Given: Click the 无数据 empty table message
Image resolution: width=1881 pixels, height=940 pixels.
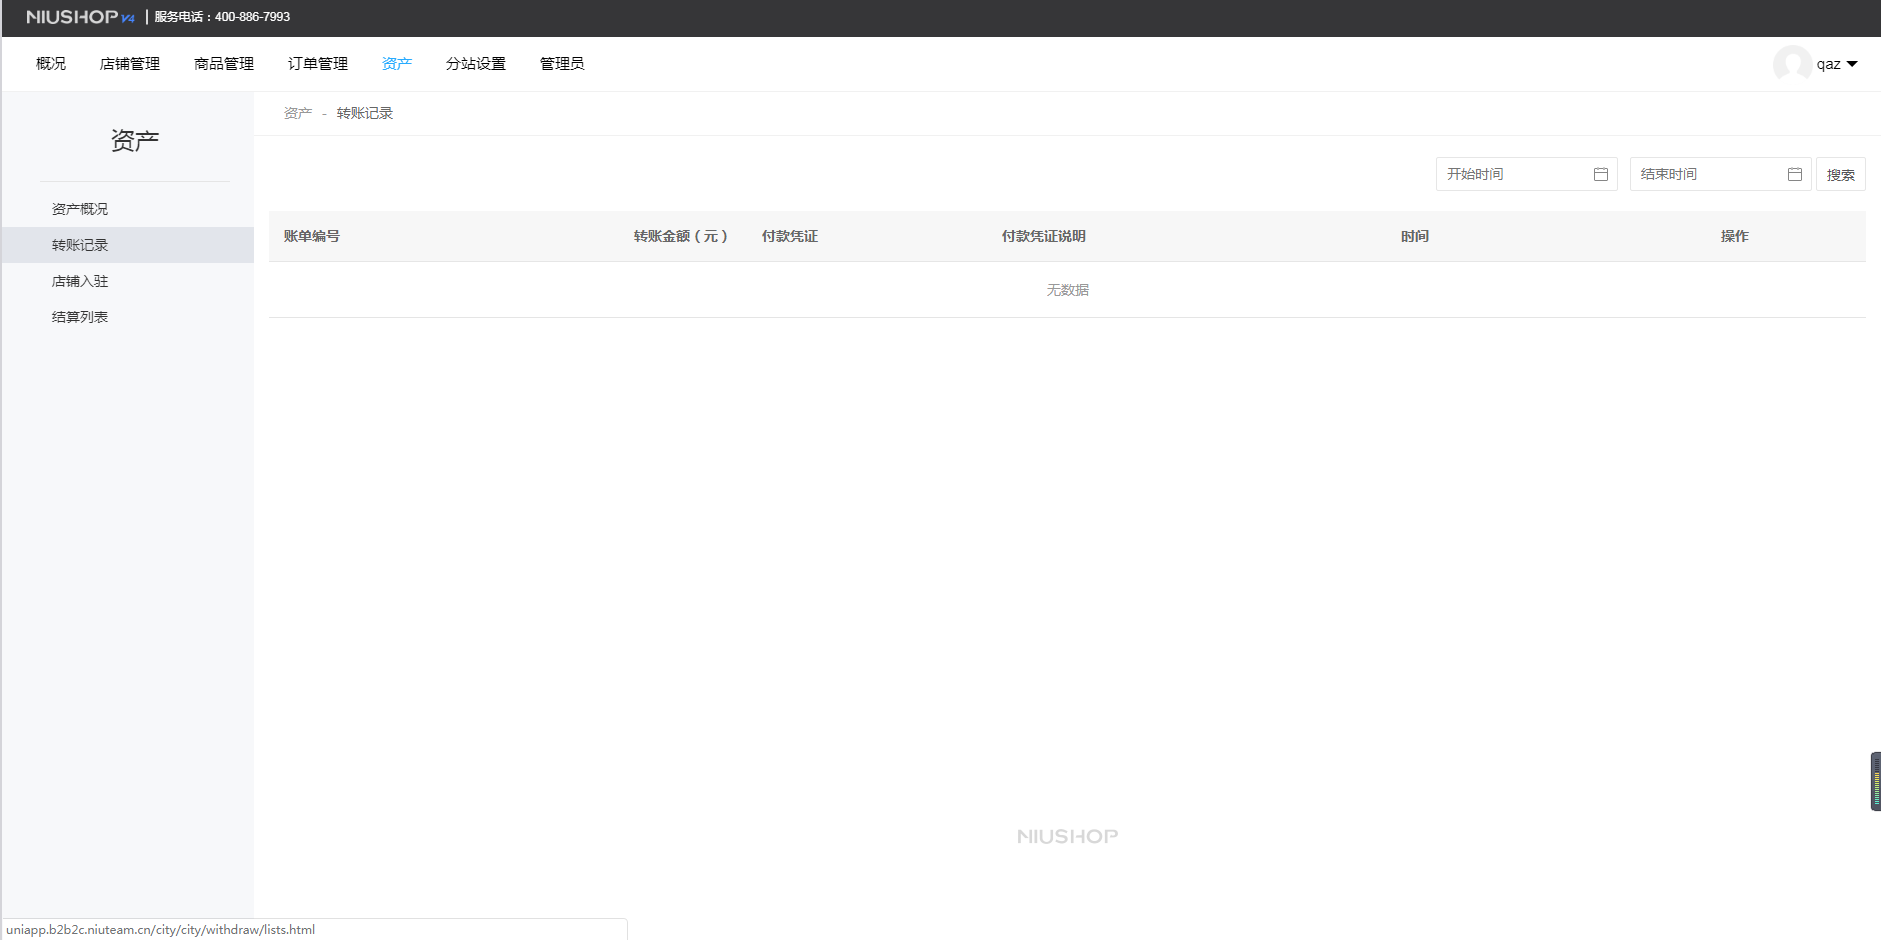Looking at the screenshot, I should [x=1068, y=290].
